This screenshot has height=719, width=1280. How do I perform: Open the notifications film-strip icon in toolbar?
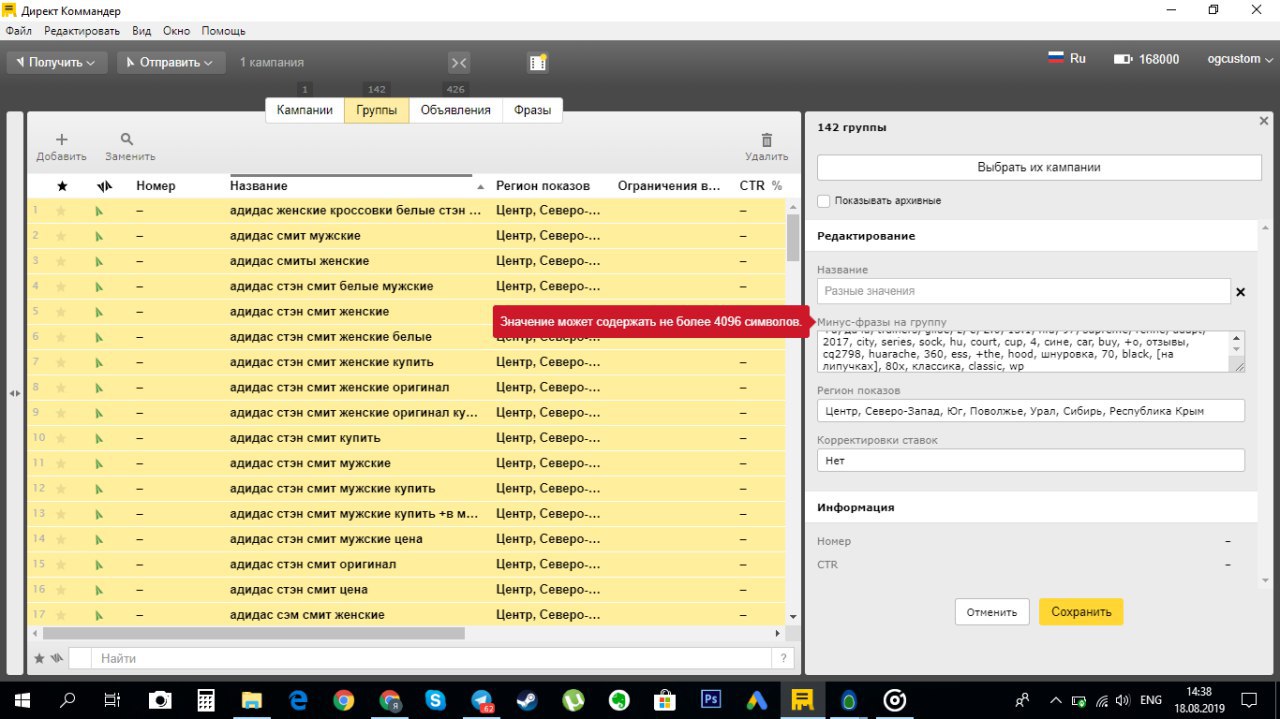(538, 62)
